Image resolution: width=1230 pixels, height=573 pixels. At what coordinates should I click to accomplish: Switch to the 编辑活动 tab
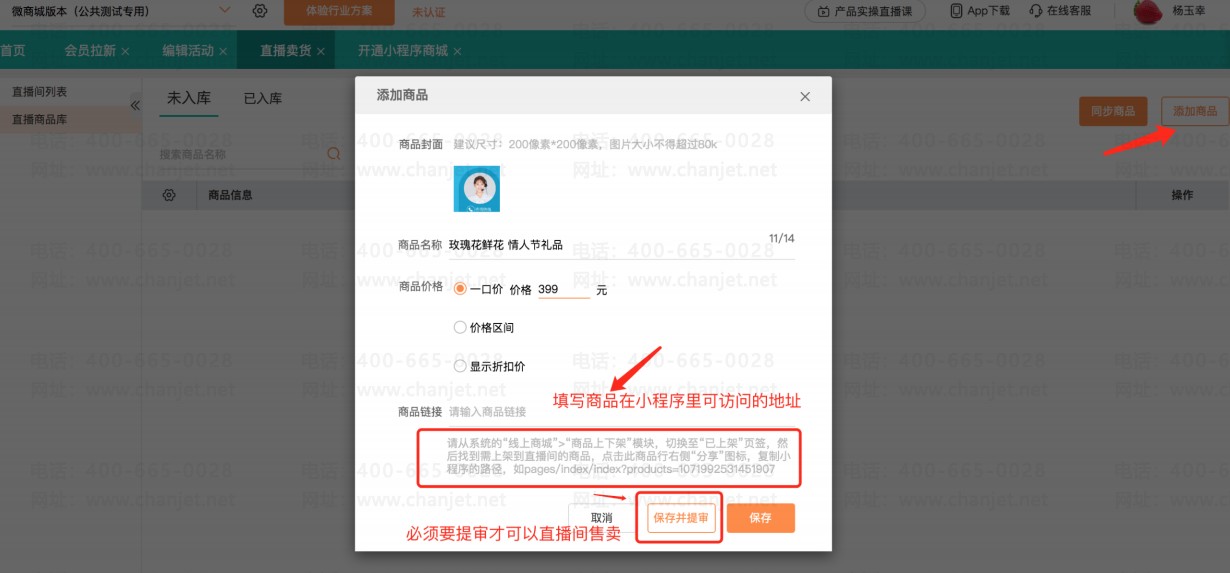pyautogui.click(x=188, y=50)
